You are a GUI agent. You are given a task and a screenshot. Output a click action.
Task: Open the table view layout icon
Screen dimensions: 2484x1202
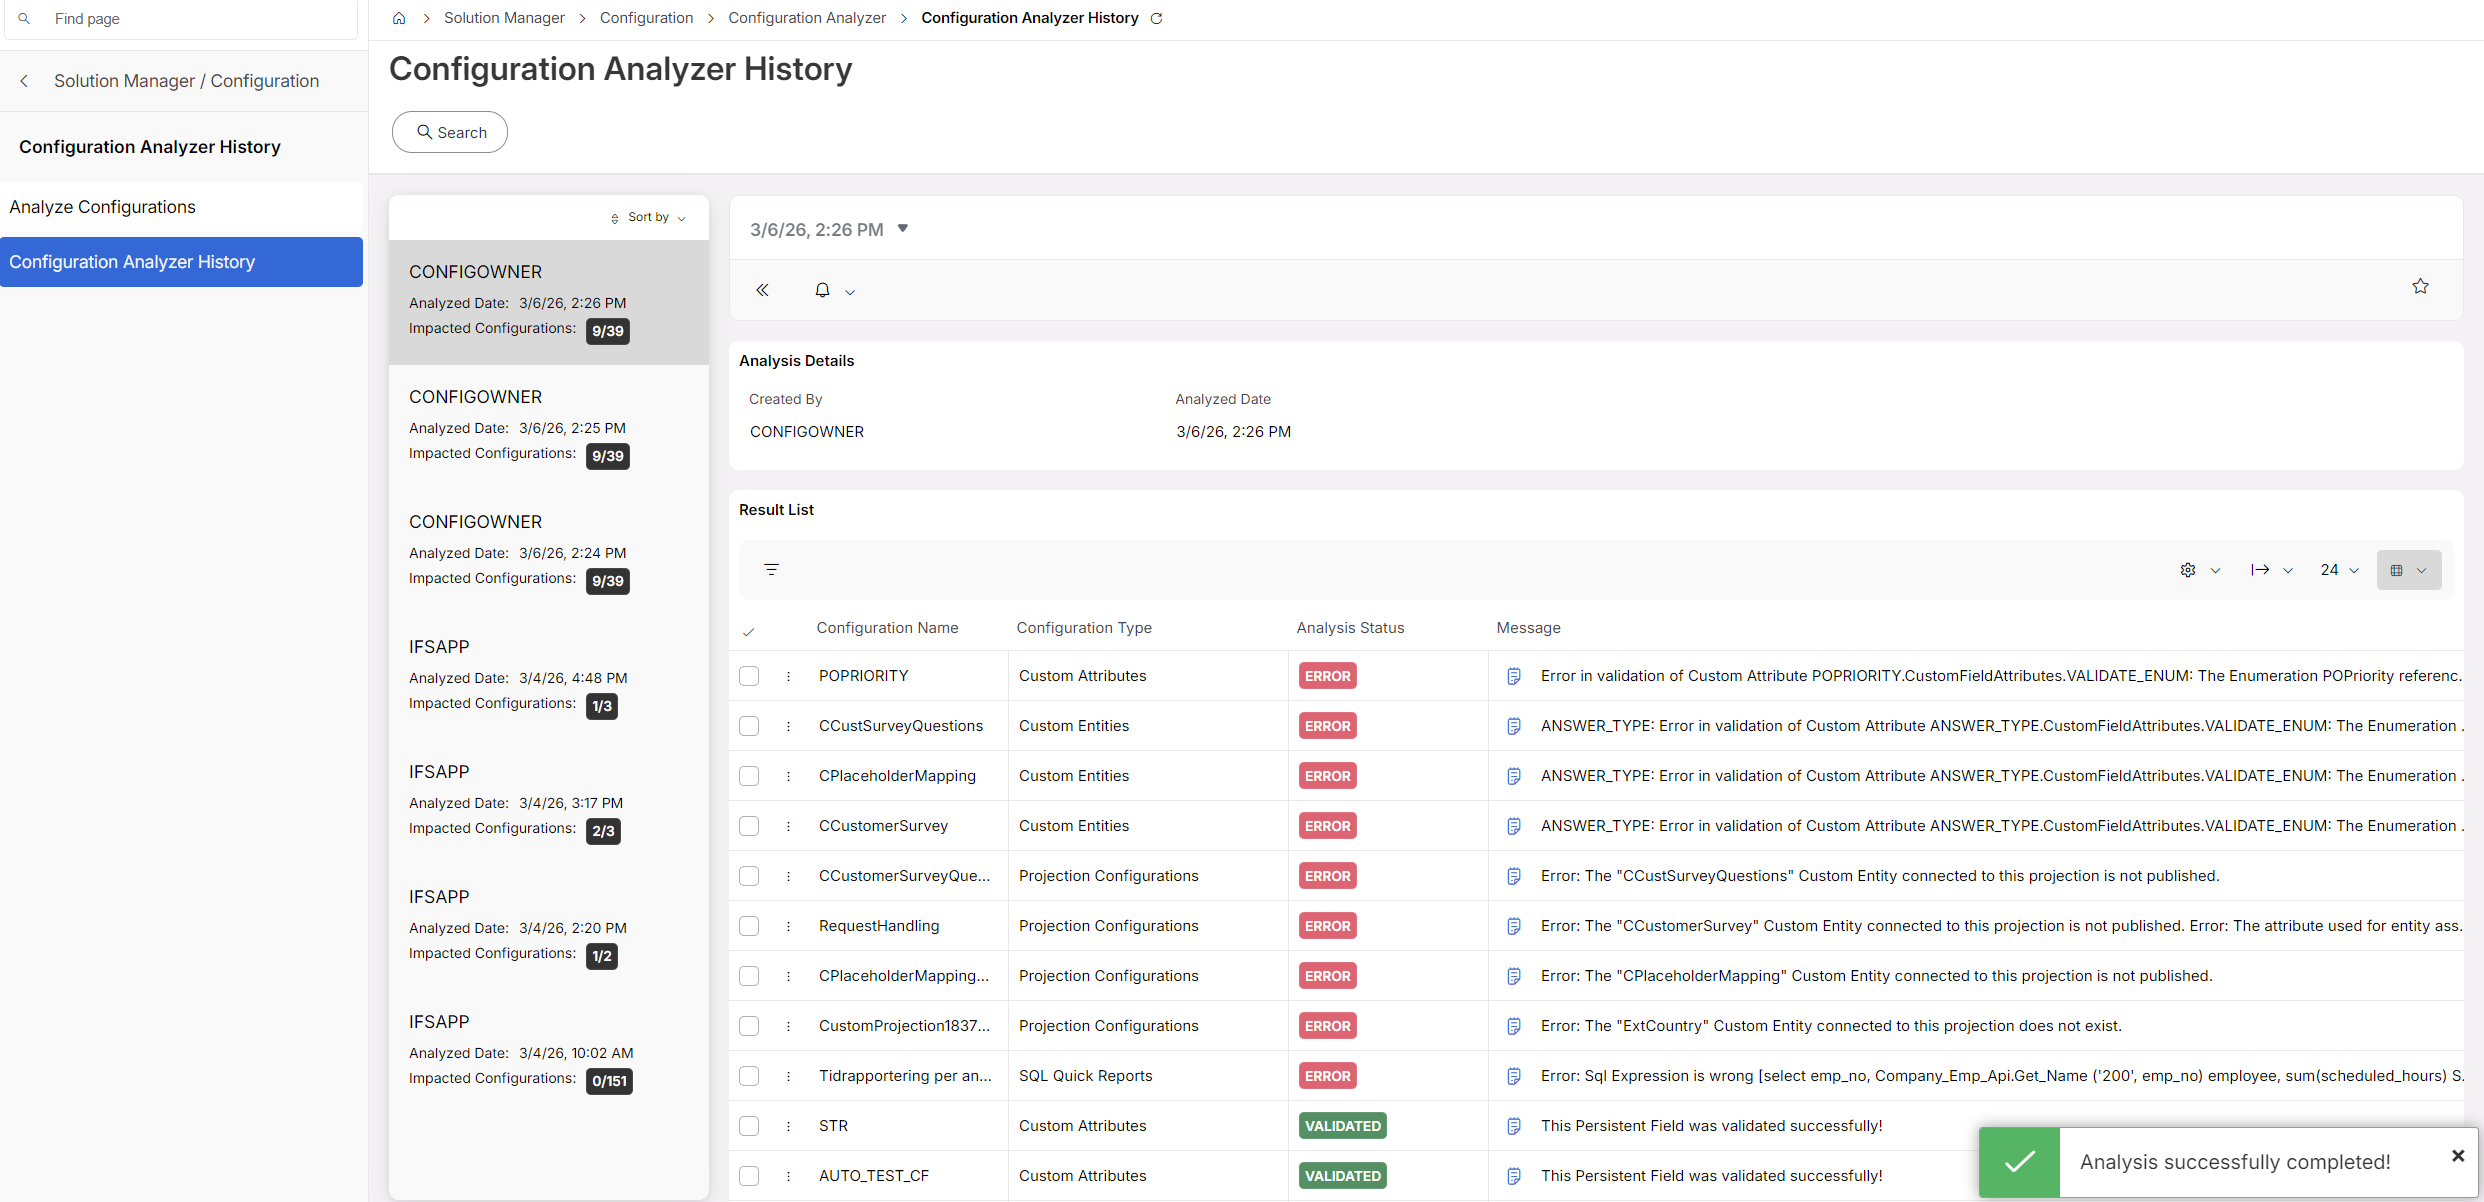pos(2396,570)
